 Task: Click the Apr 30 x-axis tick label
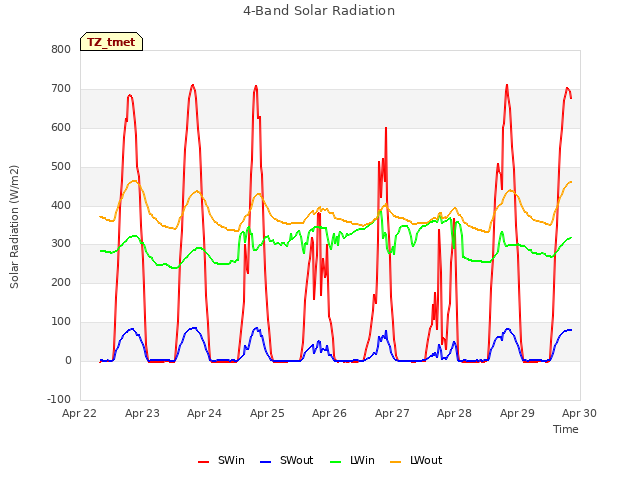pyautogui.click(x=579, y=413)
